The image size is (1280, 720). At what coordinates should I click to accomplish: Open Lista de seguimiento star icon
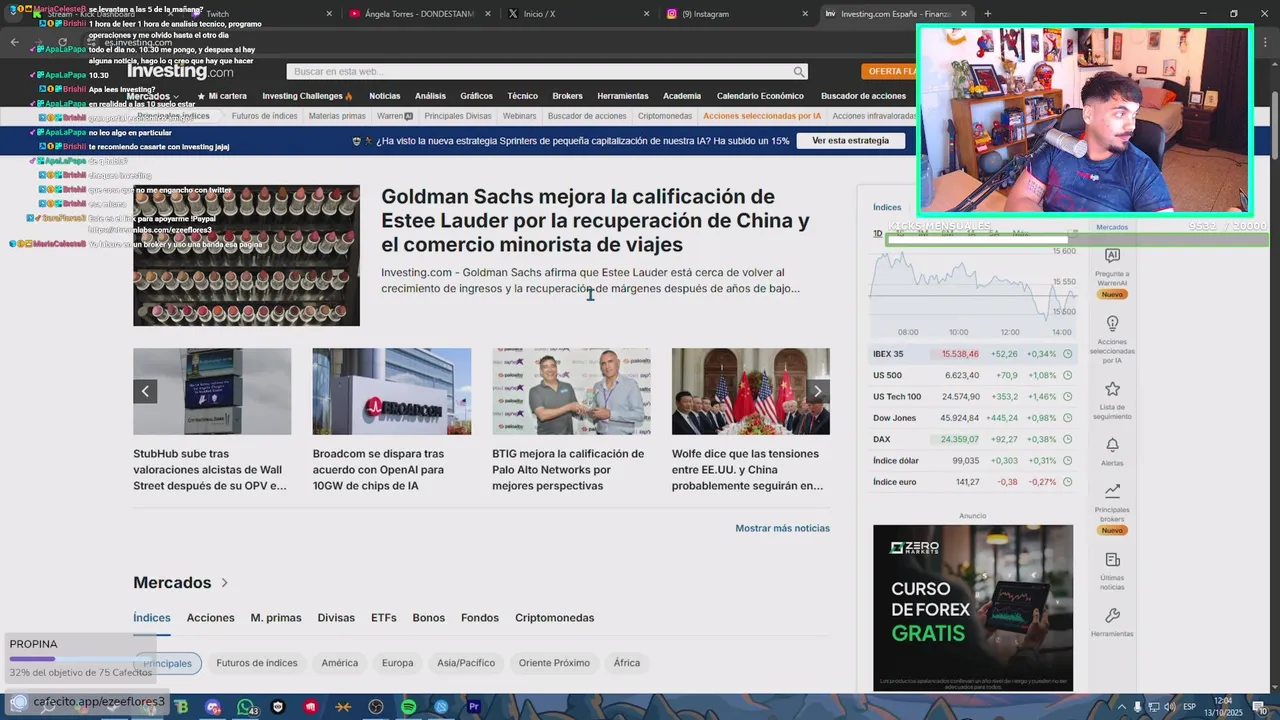point(1112,389)
